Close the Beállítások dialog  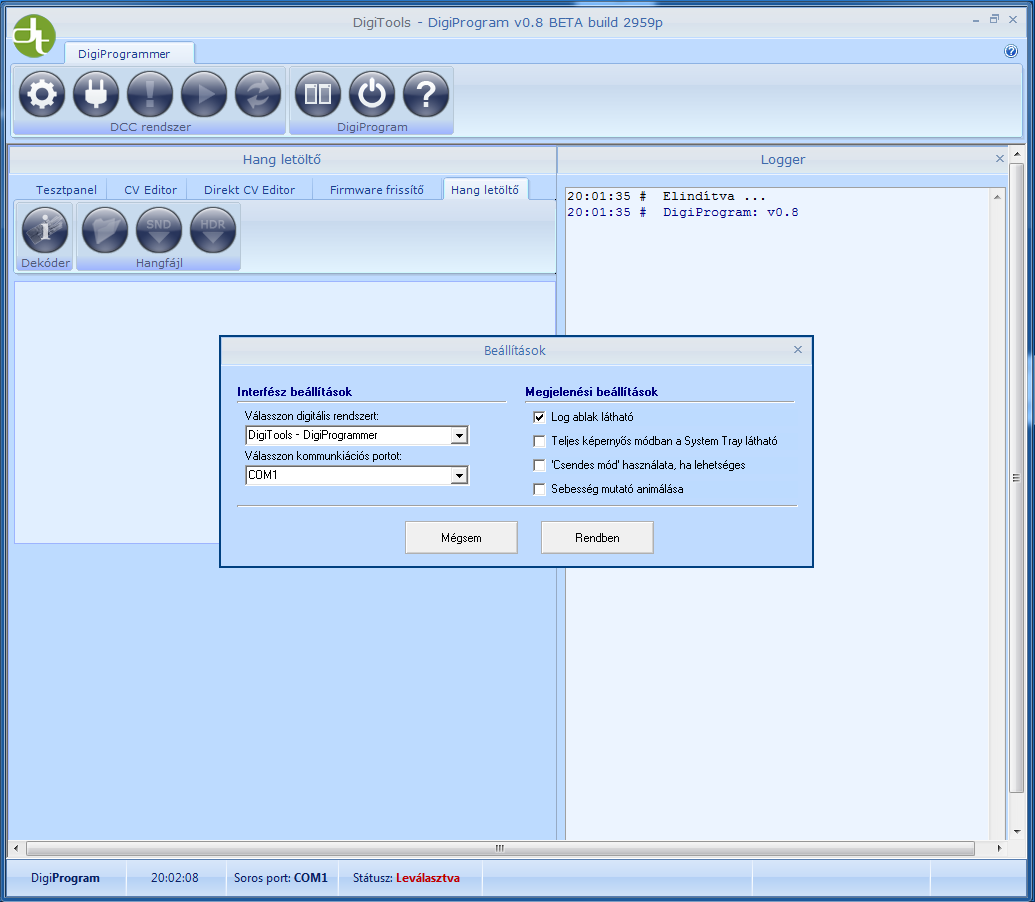[798, 350]
